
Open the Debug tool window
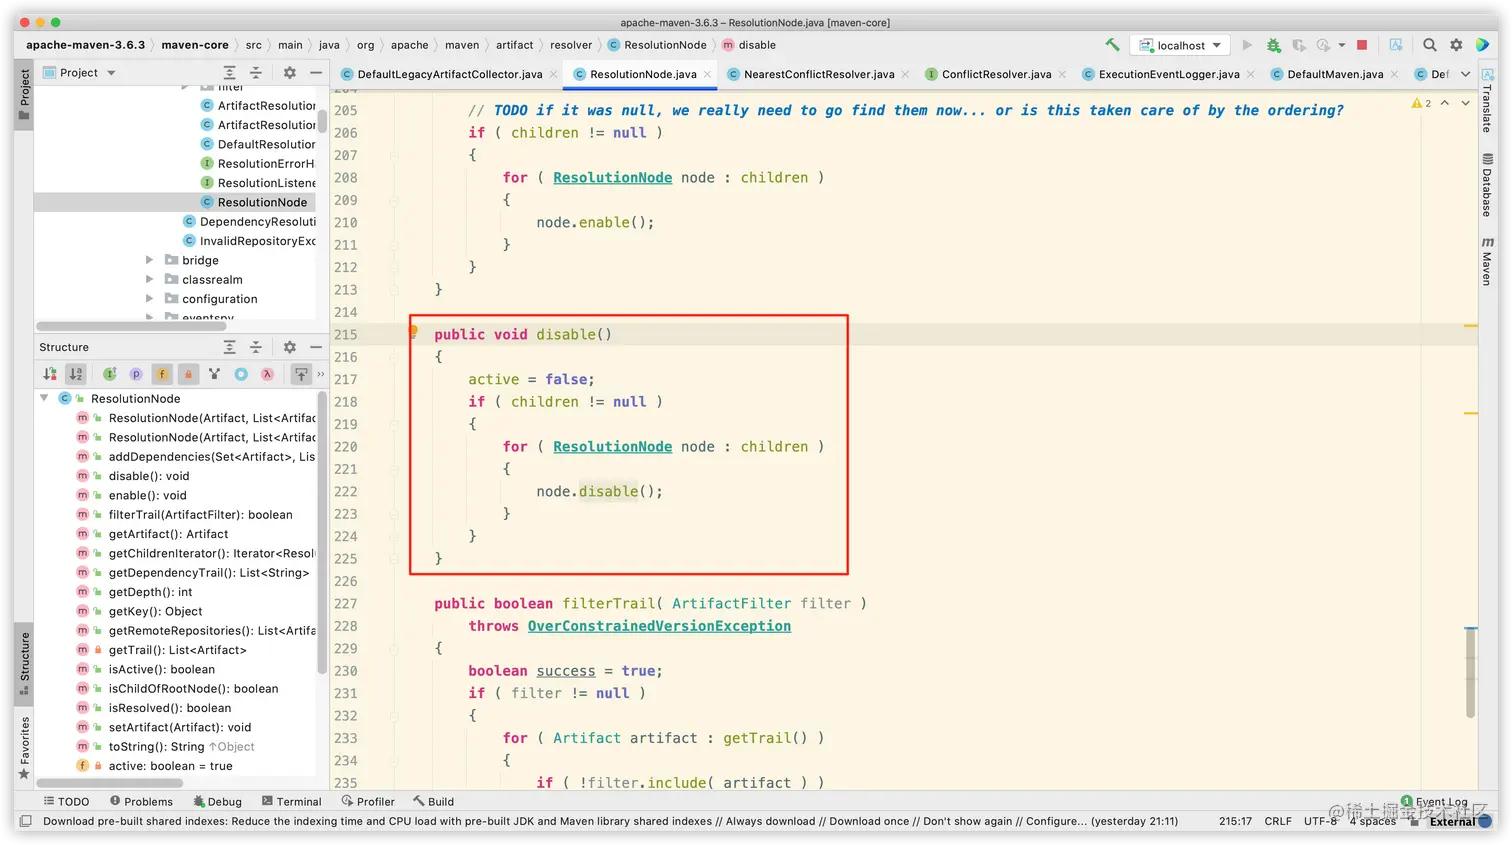217,802
